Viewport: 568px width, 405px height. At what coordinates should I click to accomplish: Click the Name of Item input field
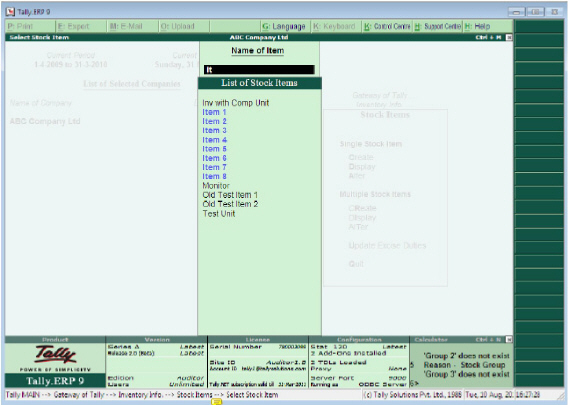(259, 70)
